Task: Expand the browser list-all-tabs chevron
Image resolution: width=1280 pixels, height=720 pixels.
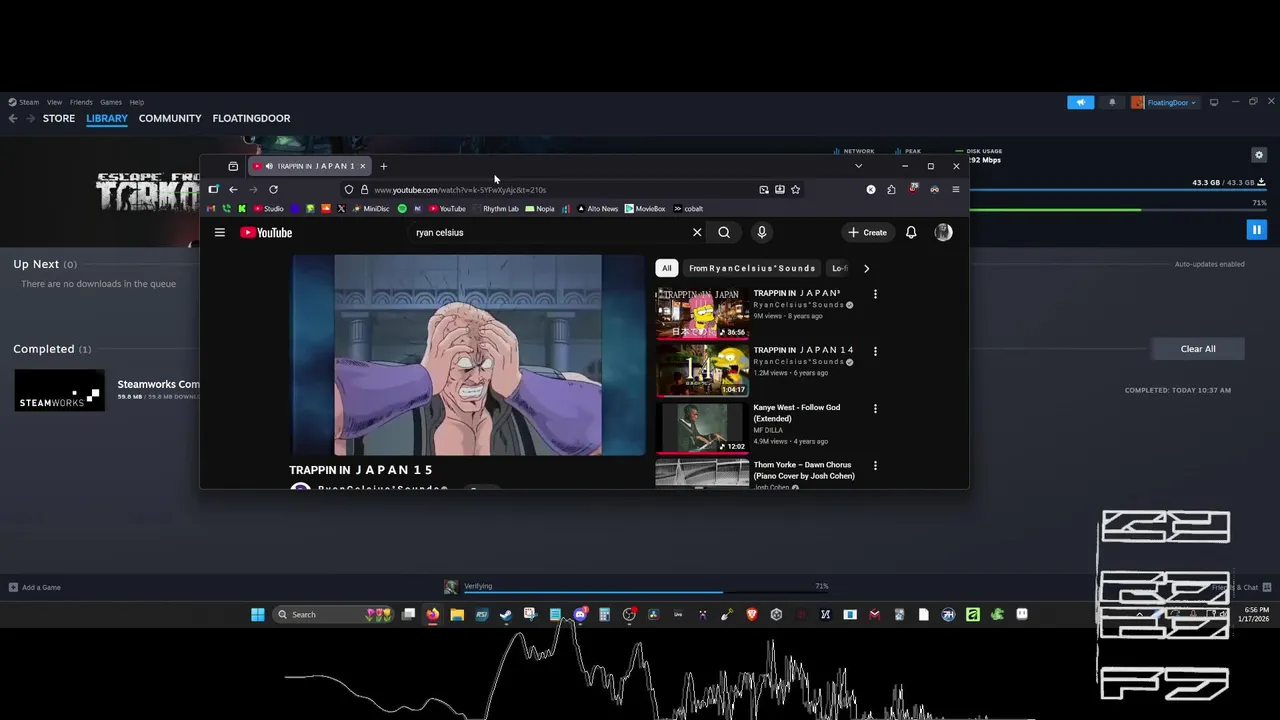Action: (858, 166)
